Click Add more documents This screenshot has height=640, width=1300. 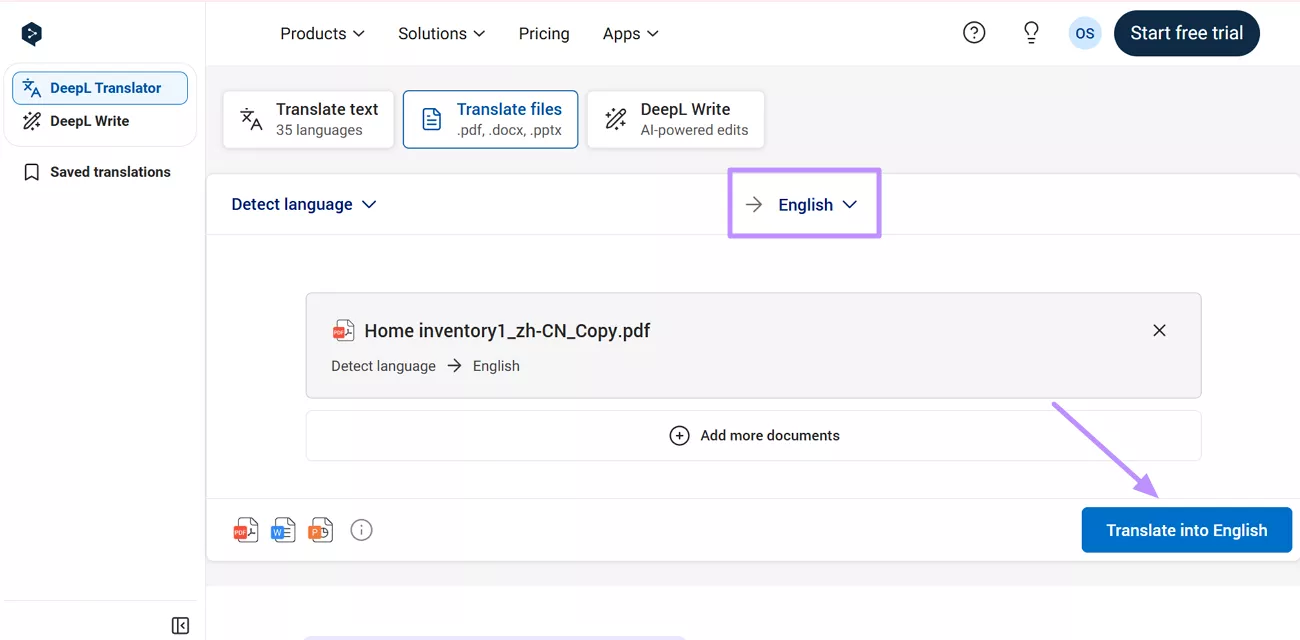click(754, 435)
